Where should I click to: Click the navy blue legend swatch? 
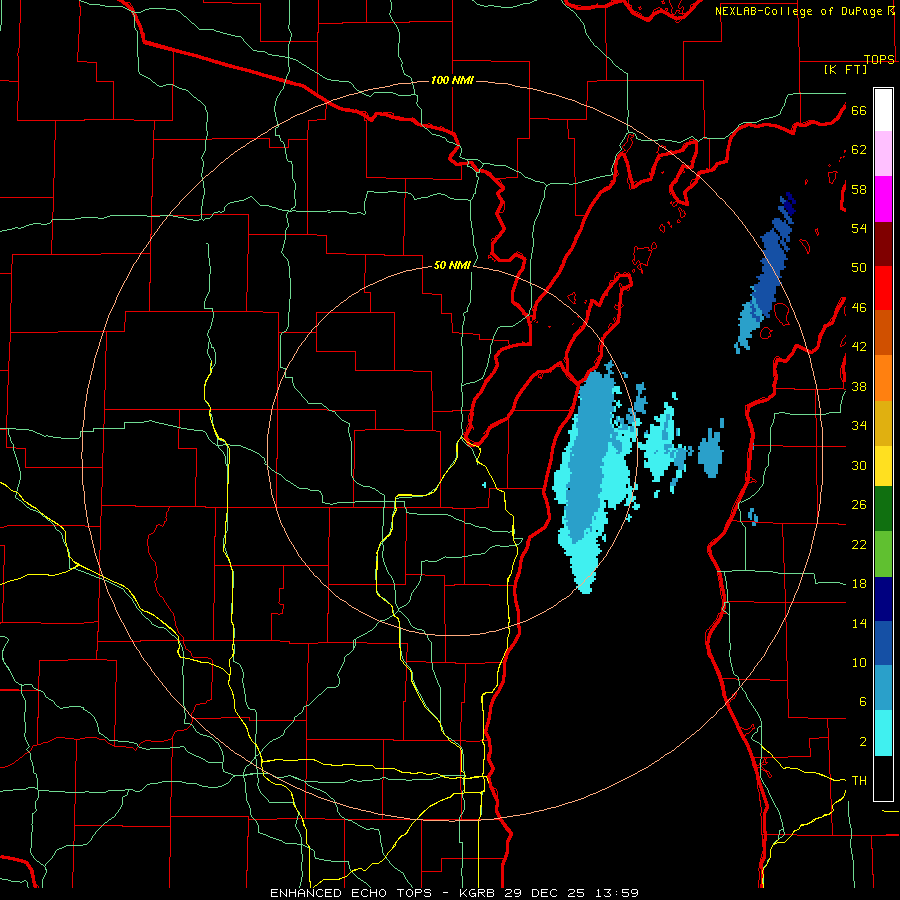coord(883,599)
